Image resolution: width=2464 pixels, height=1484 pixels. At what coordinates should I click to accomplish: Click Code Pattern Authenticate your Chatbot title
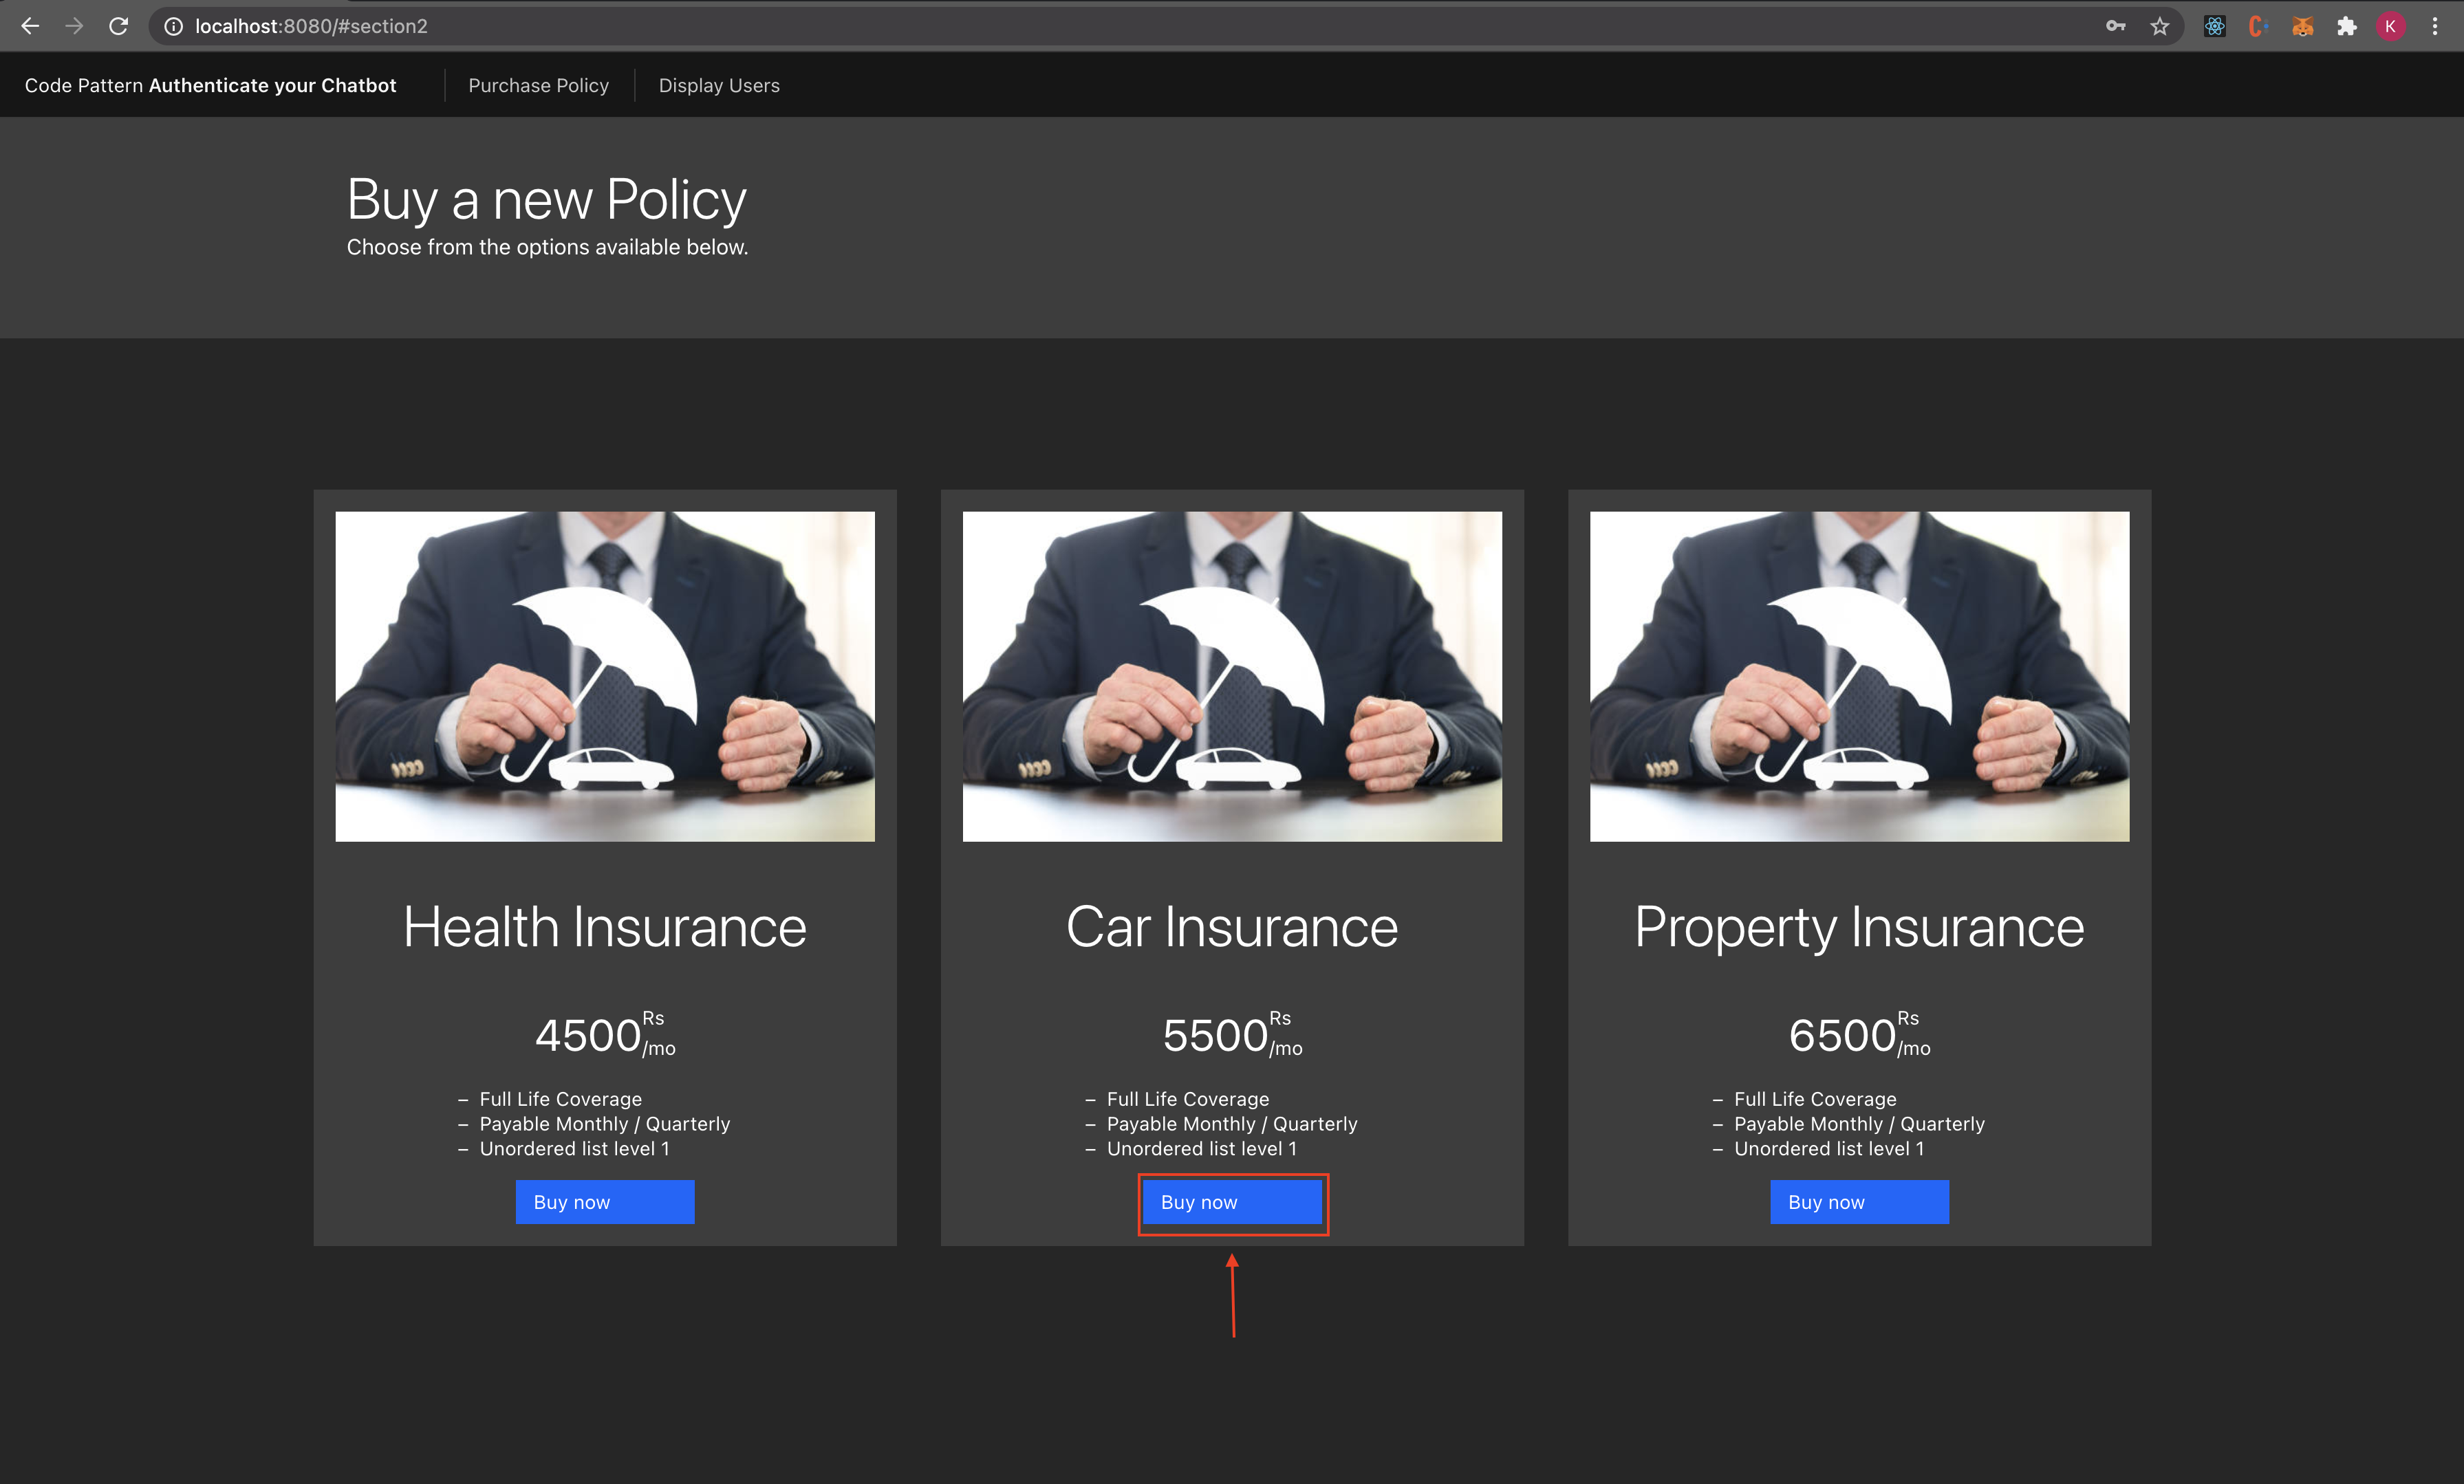[x=210, y=85]
